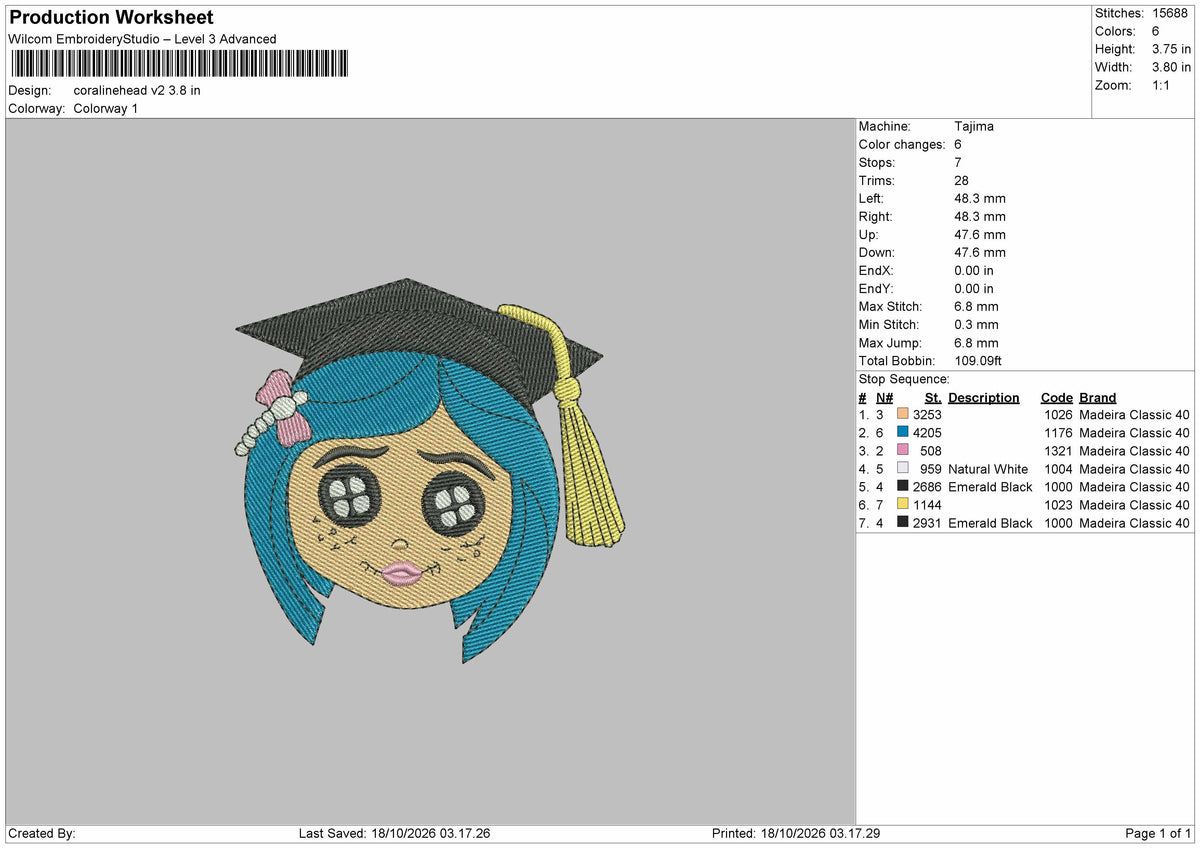
Task: Click the Trims value '28'
Action: pyautogui.click(x=962, y=181)
